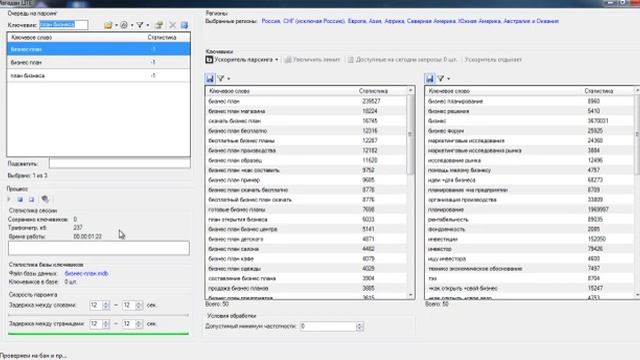Viewport: 640px width, 360px height.
Task: Expand the left table filter dropdown arrow
Action: pos(229,79)
